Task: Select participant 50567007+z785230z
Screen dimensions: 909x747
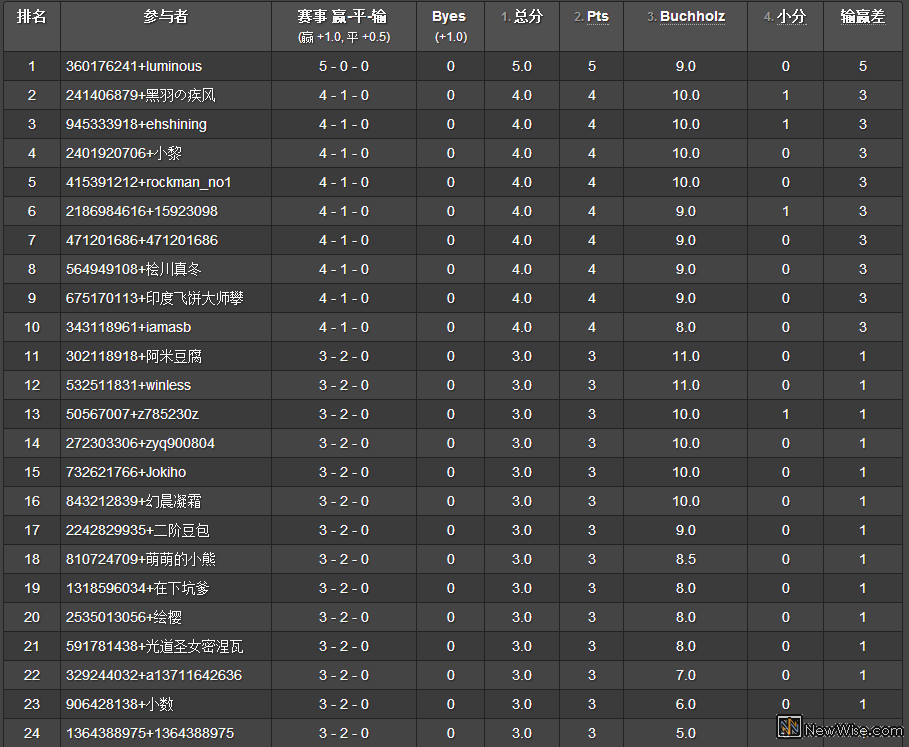Action: pos(133,414)
